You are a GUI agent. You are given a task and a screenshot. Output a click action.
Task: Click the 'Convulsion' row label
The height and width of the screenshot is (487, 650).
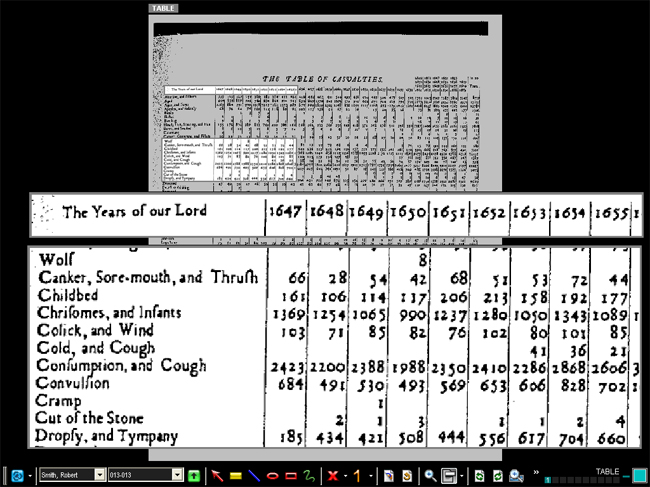coord(73,383)
